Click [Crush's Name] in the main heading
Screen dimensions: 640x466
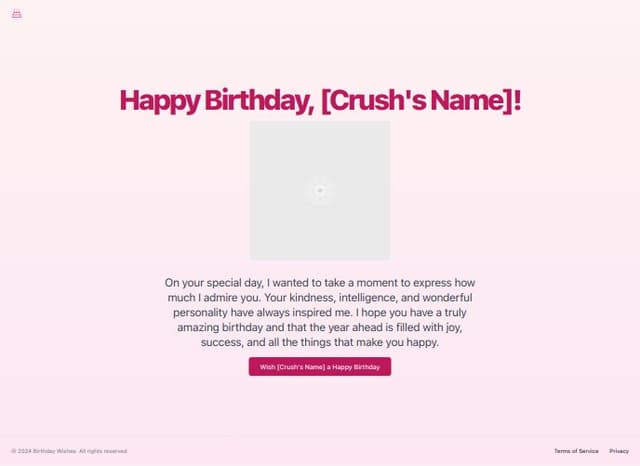click(x=416, y=100)
